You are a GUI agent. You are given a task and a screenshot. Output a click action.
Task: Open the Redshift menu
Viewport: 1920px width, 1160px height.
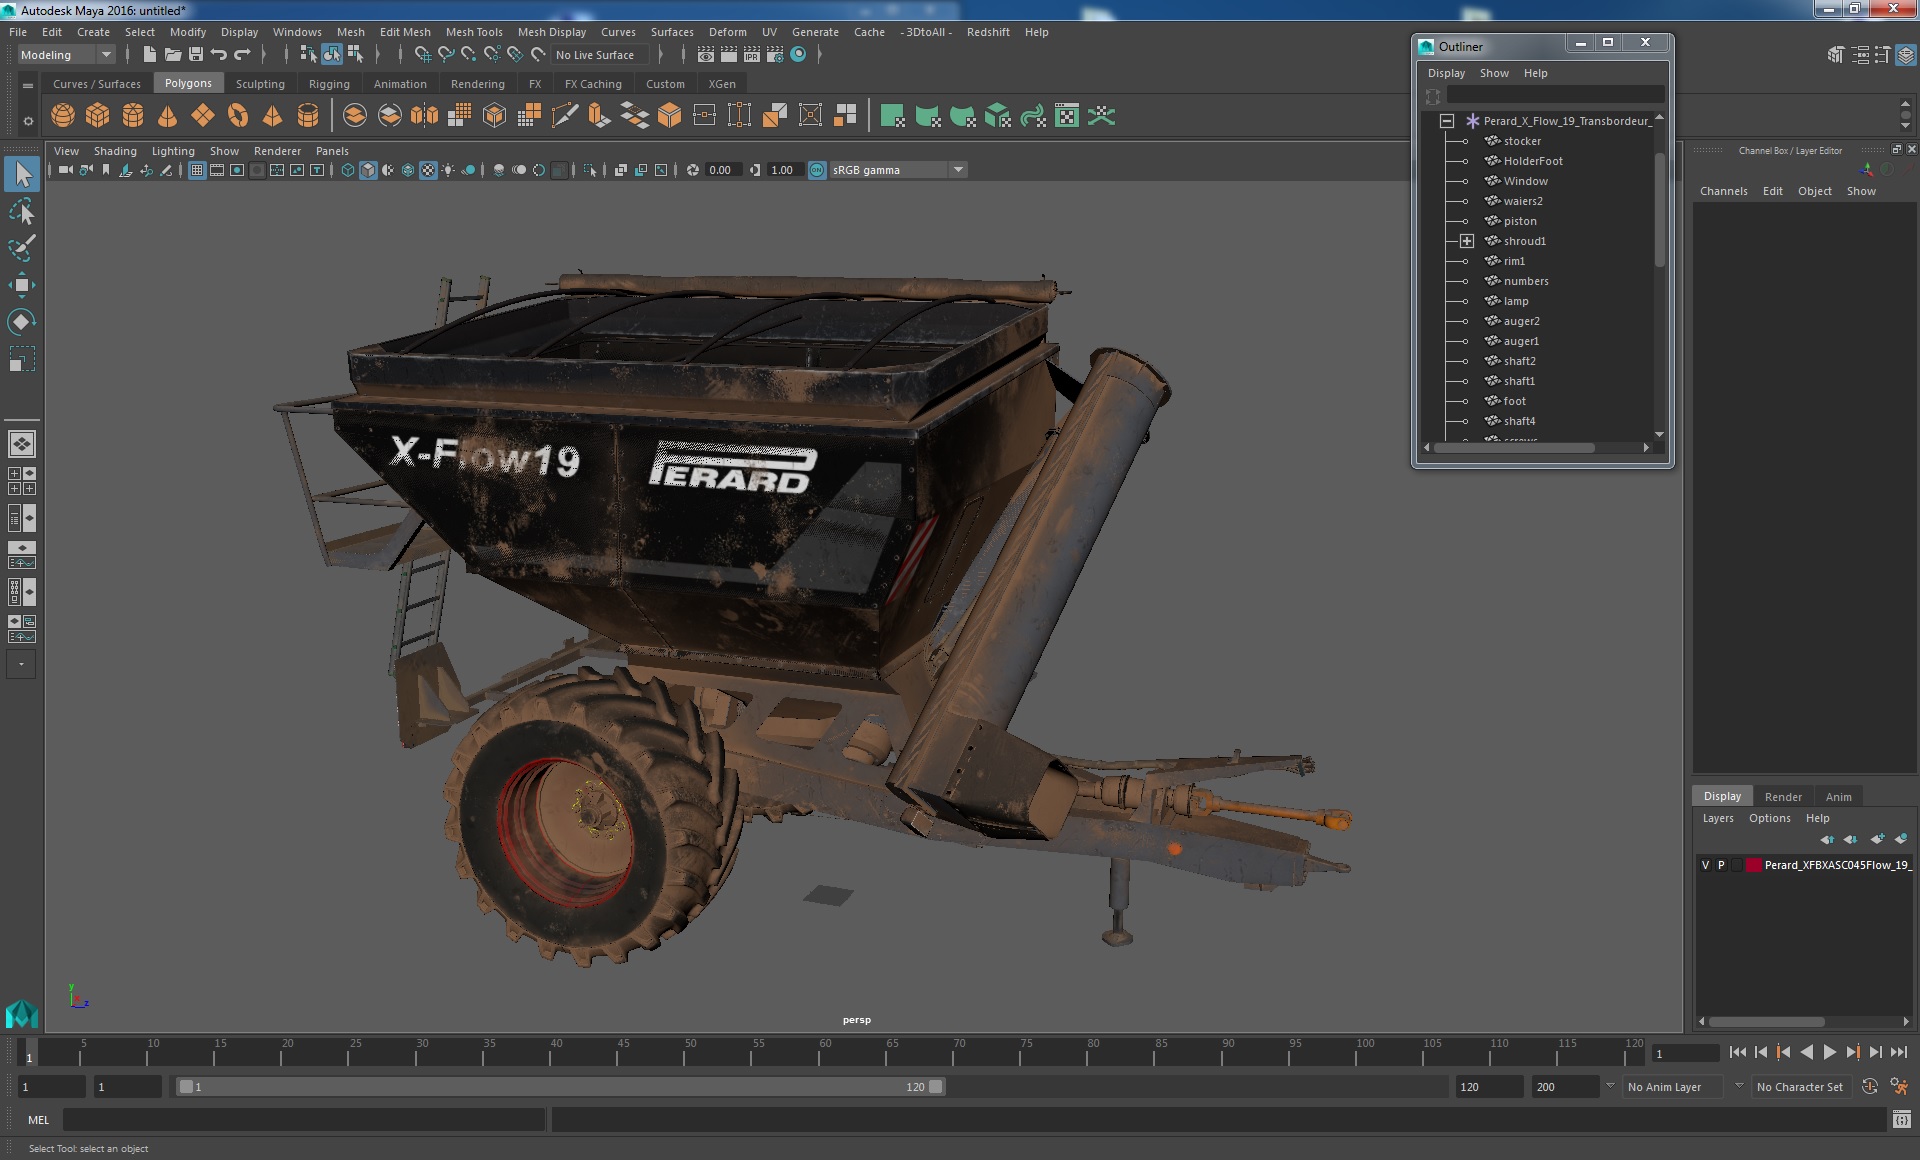click(x=988, y=32)
